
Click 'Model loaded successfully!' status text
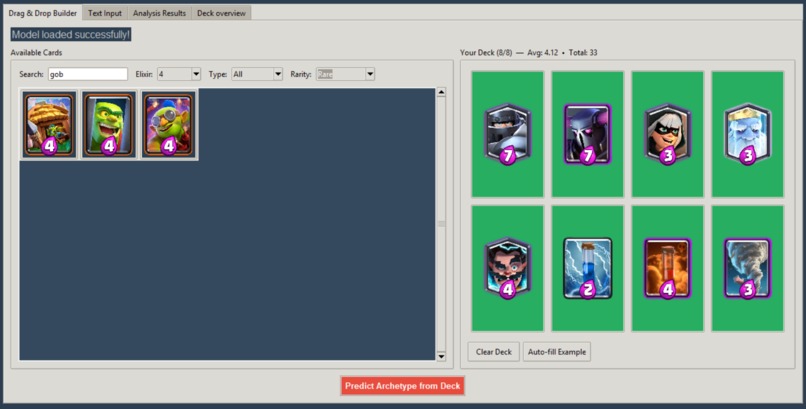click(x=71, y=34)
